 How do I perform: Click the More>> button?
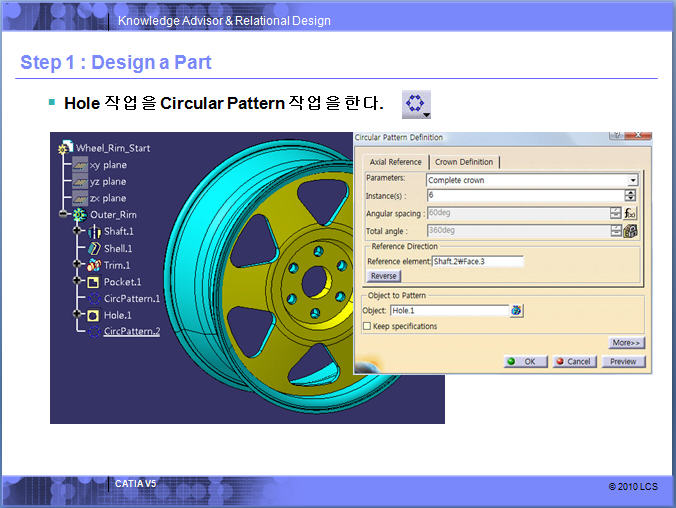click(626, 343)
